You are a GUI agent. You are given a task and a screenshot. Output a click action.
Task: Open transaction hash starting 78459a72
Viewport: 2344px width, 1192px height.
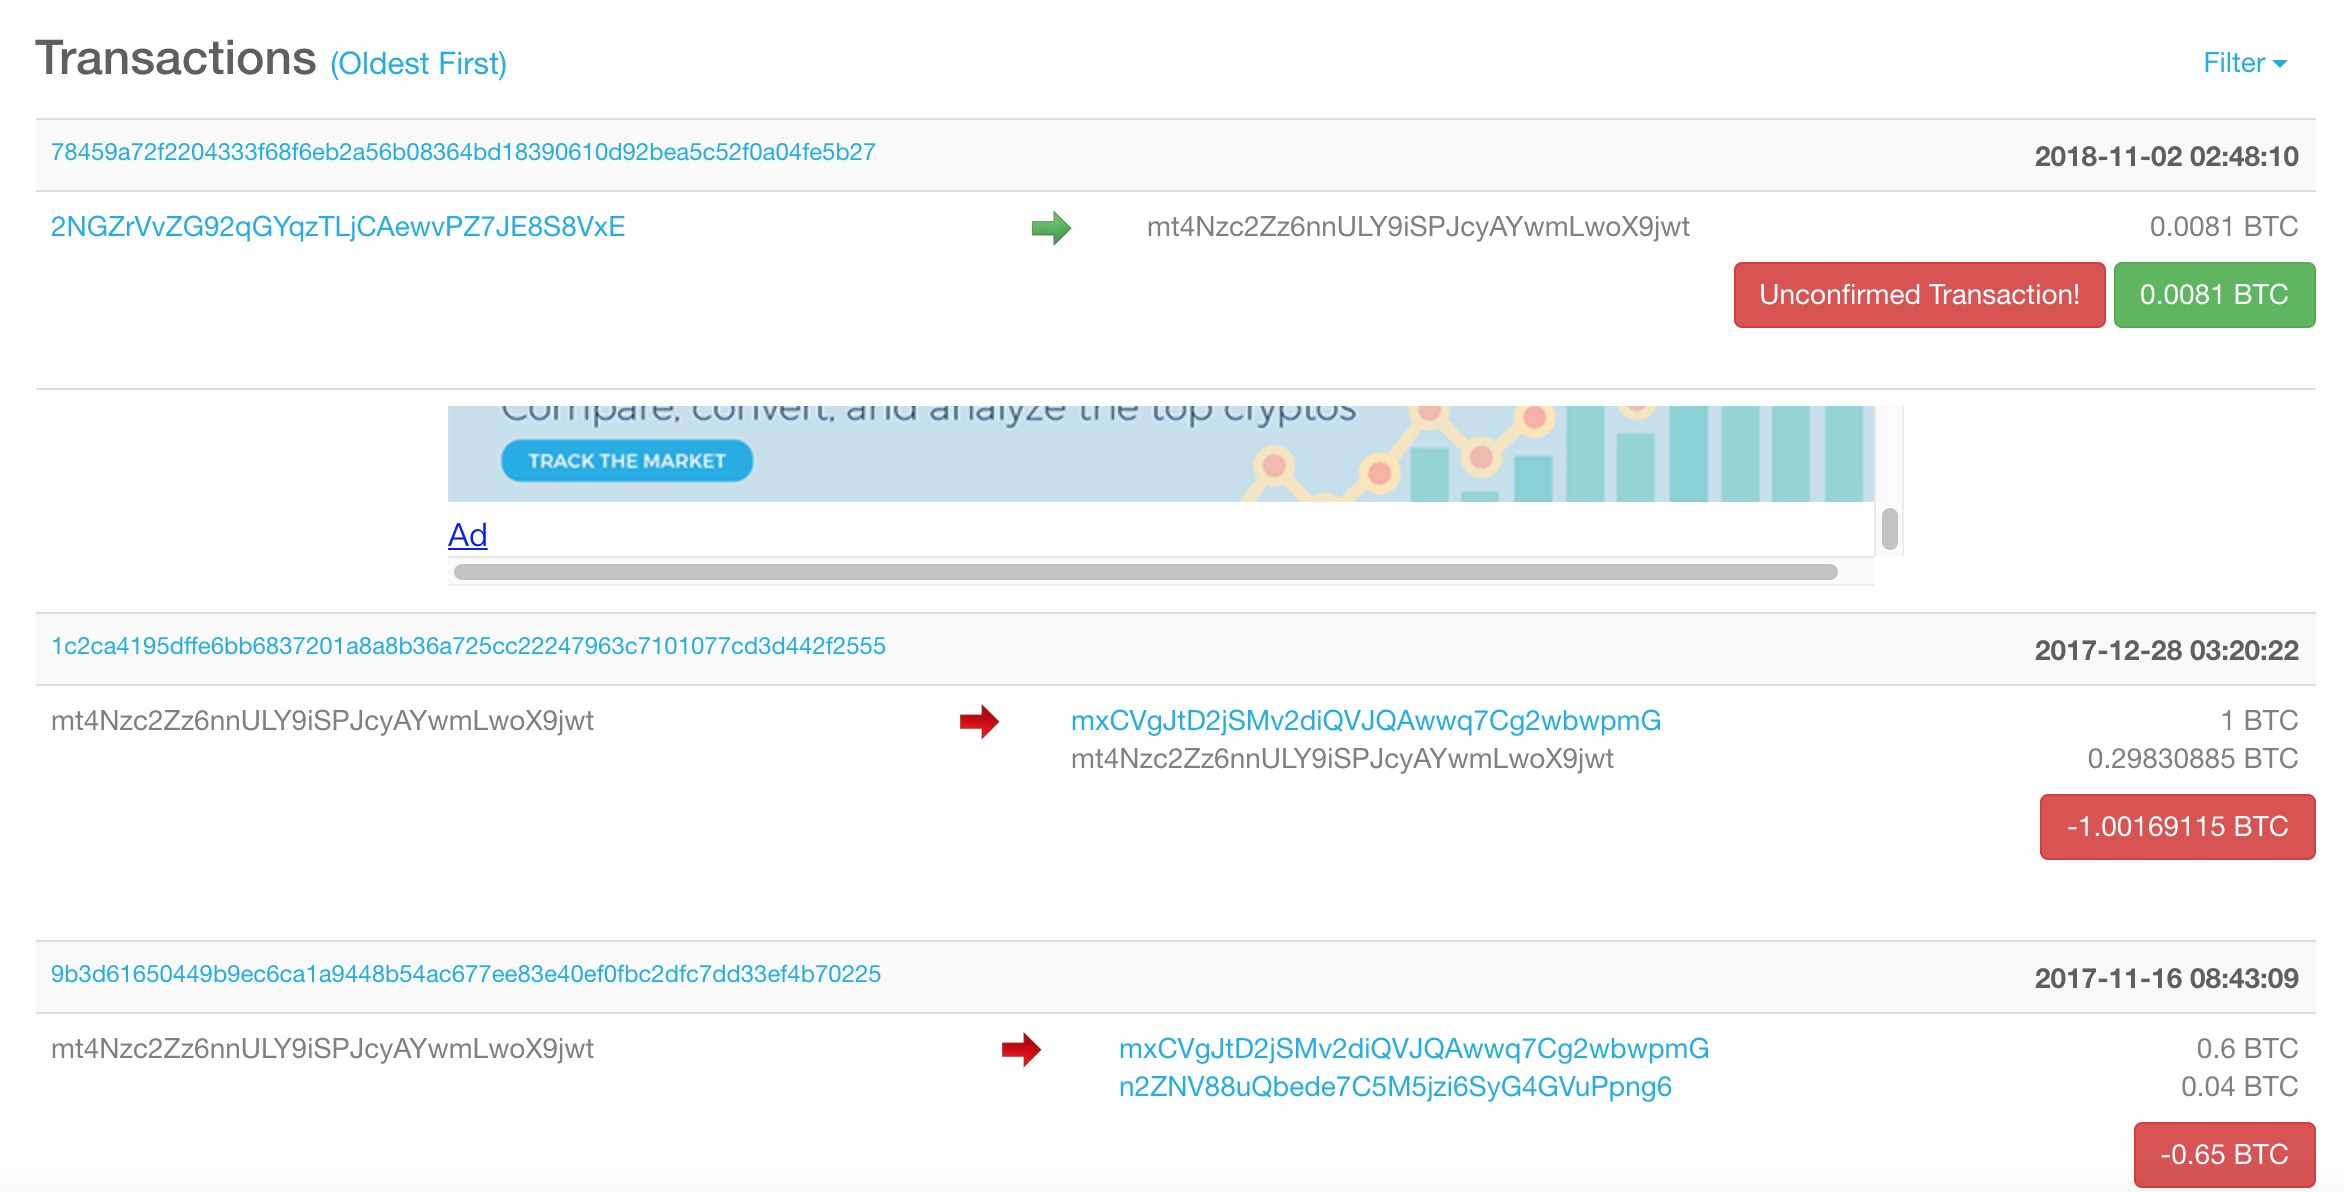(463, 152)
